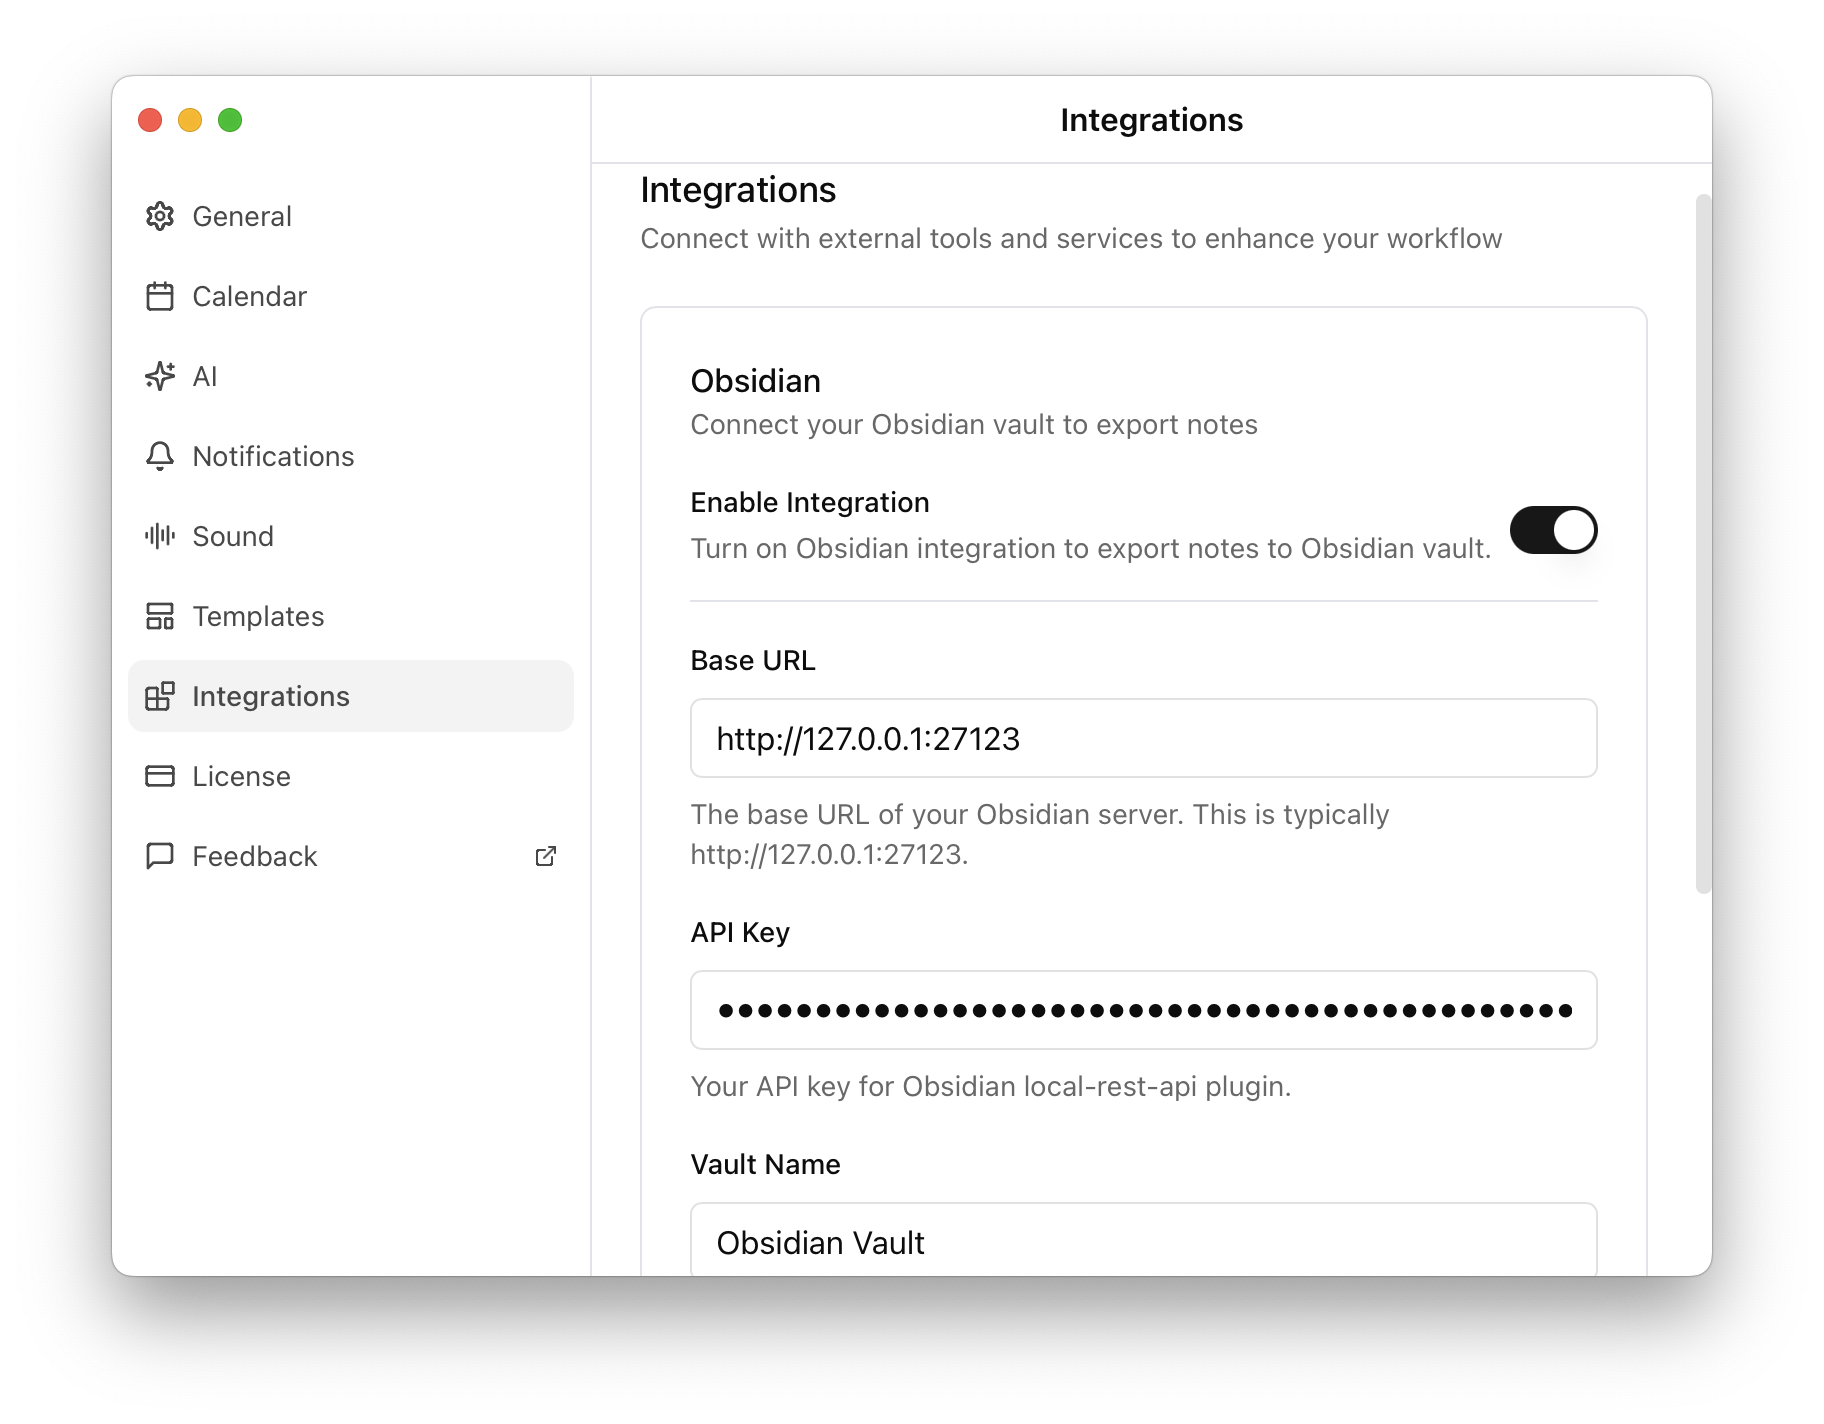Image resolution: width=1824 pixels, height=1424 pixels.
Task: Select the Integrations blocks icon
Action: [x=161, y=696]
